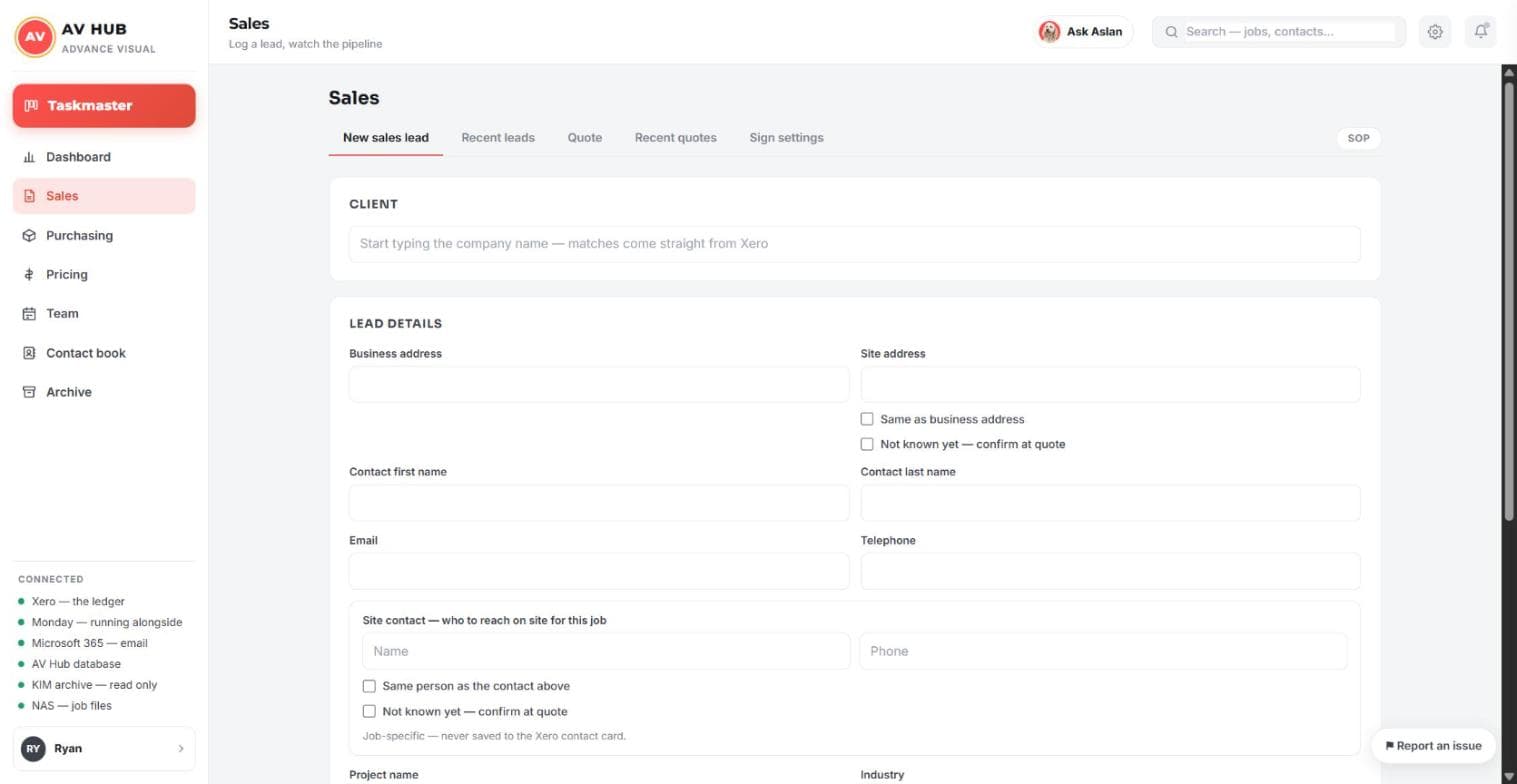1517x784 pixels.
Task: Check Same as business address
Action: pos(867,419)
